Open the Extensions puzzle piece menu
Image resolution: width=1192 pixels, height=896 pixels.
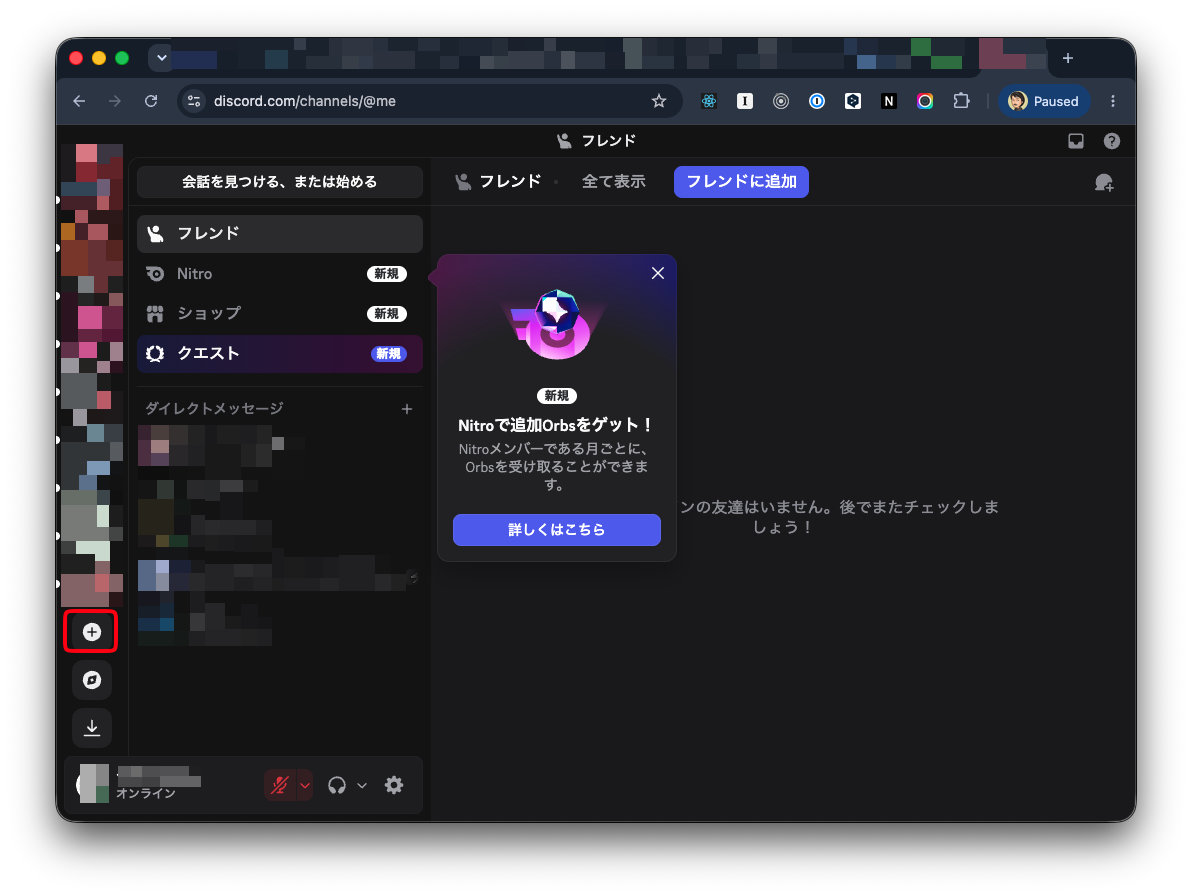(x=962, y=101)
